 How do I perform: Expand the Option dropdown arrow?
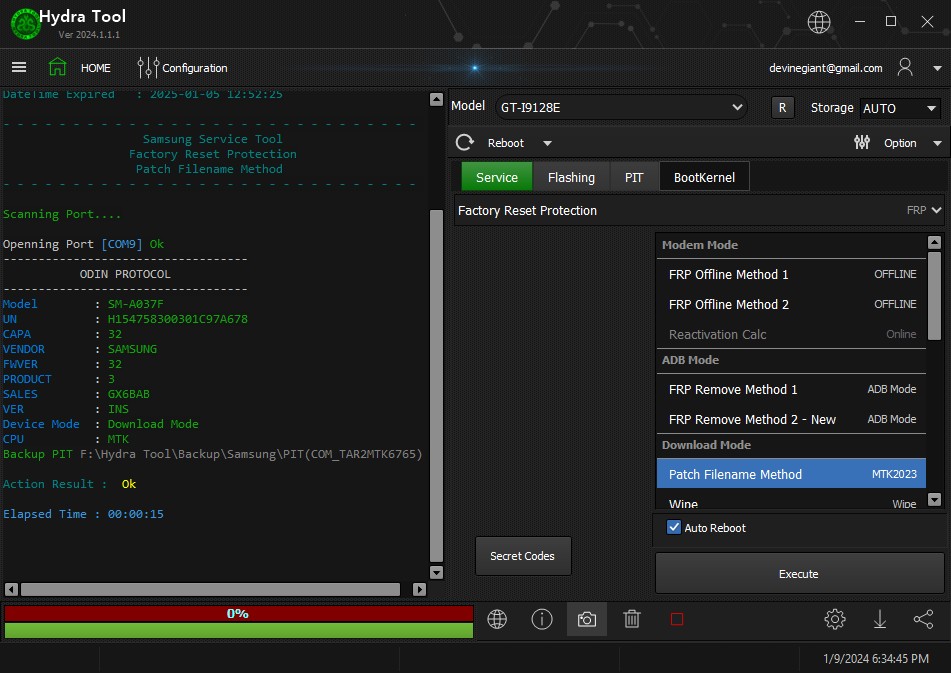[937, 143]
